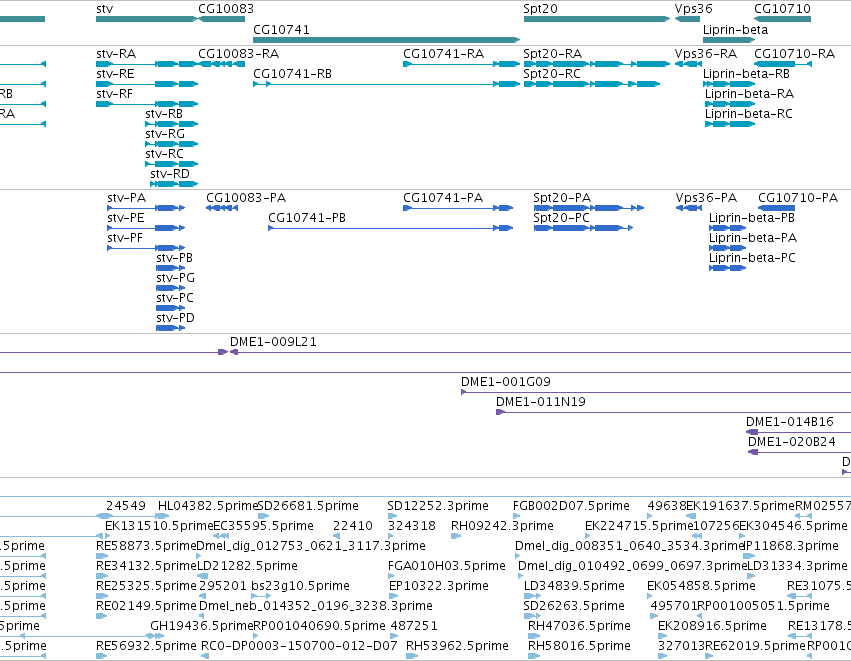The image size is (851, 661).
Task: Click the Liprin-beta-RA transcript glyph
Action: [x=730, y=104]
